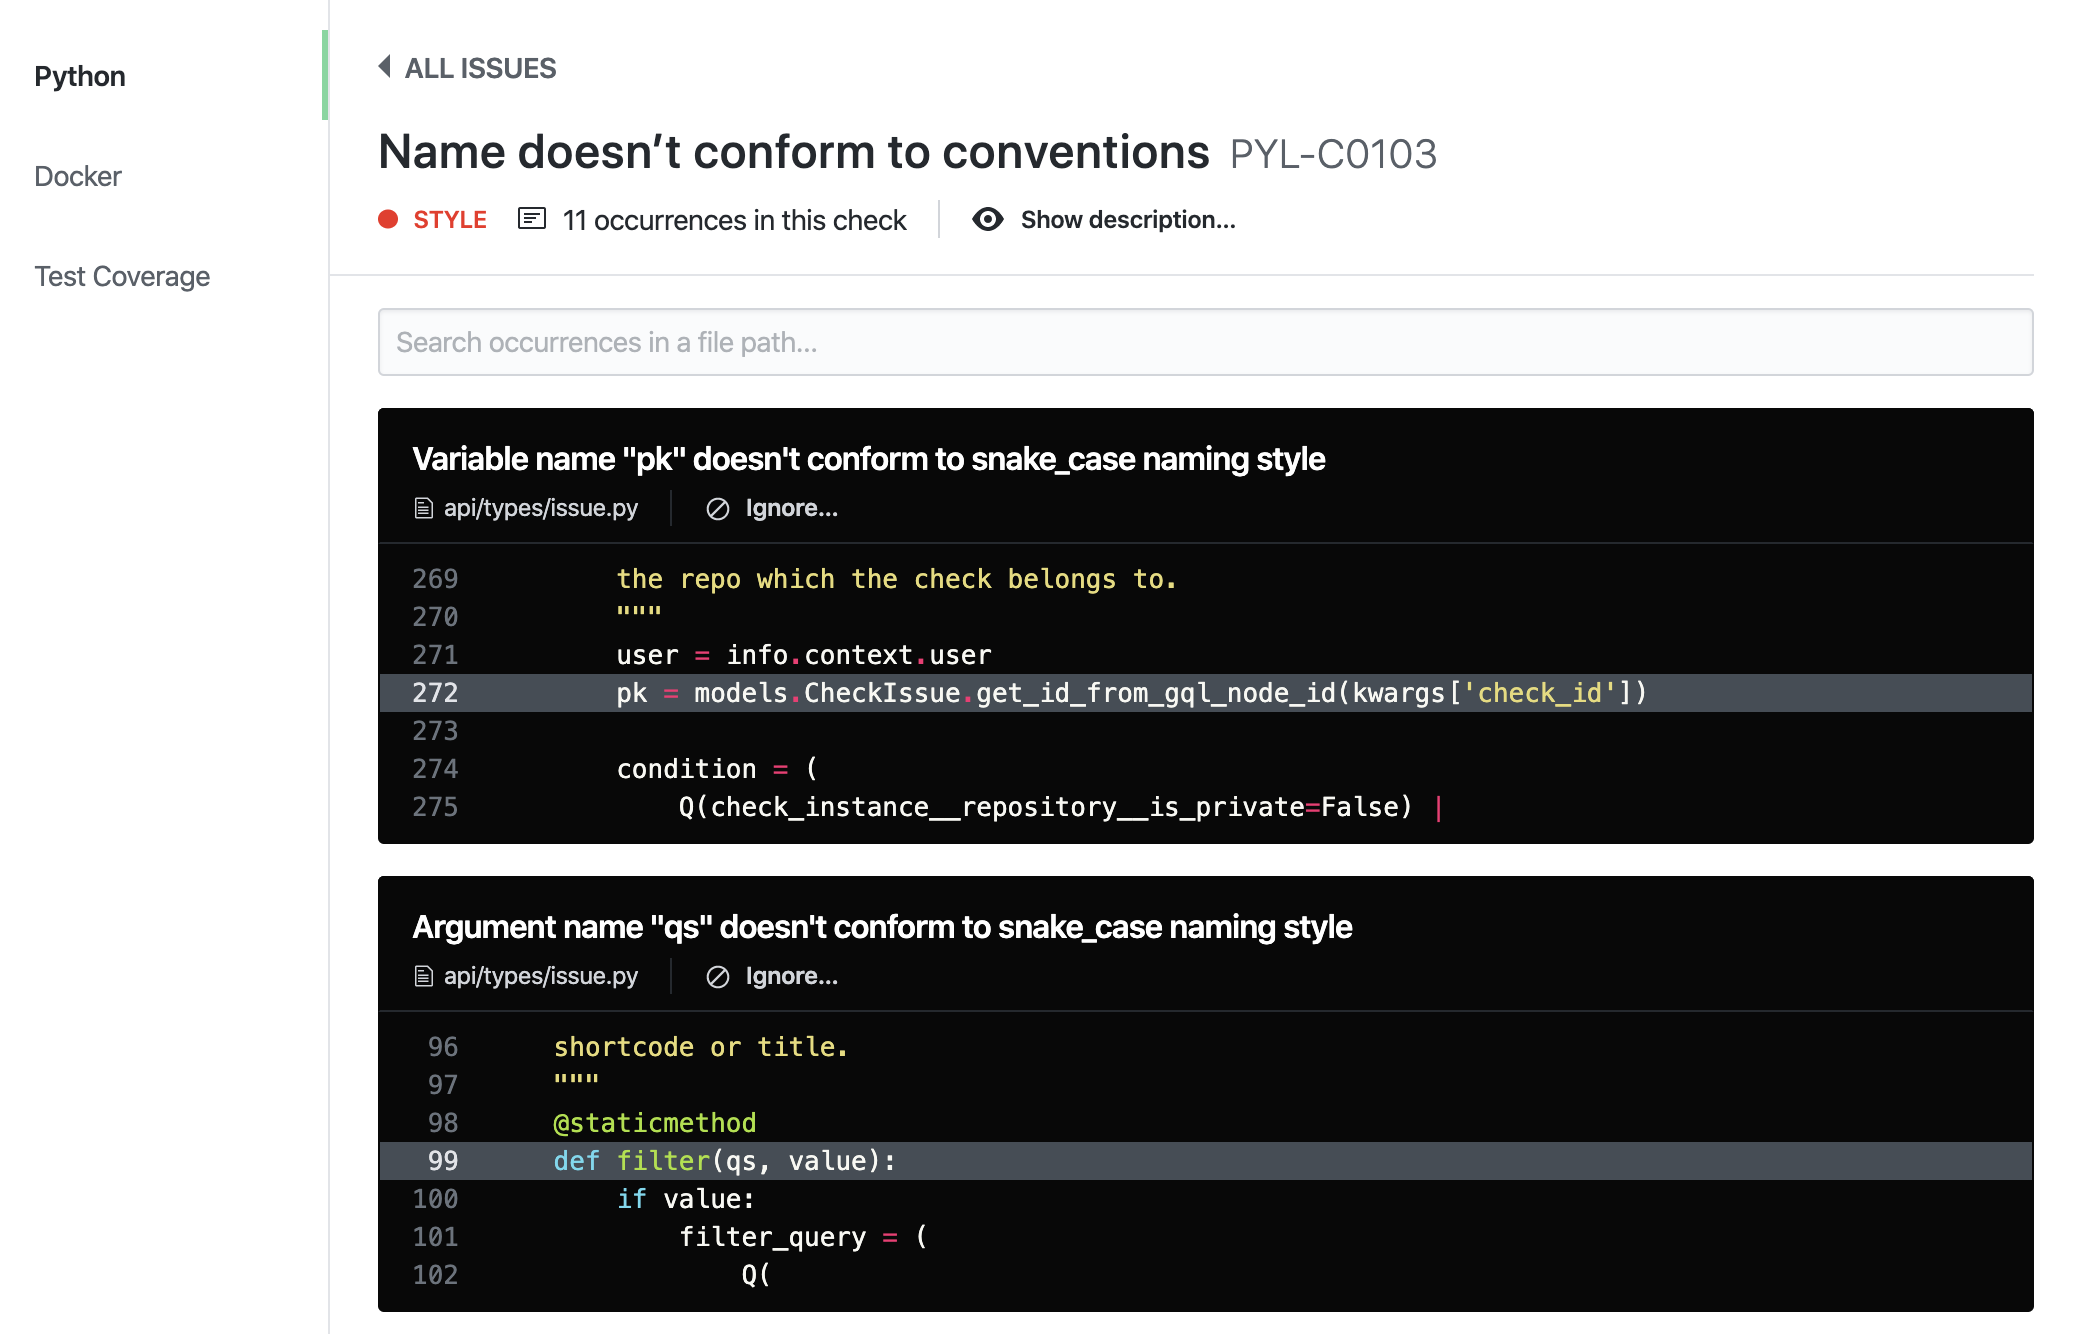The height and width of the screenshot is (1334, 2080).
Task: Expand Show description text
Action: [1127, 220]
